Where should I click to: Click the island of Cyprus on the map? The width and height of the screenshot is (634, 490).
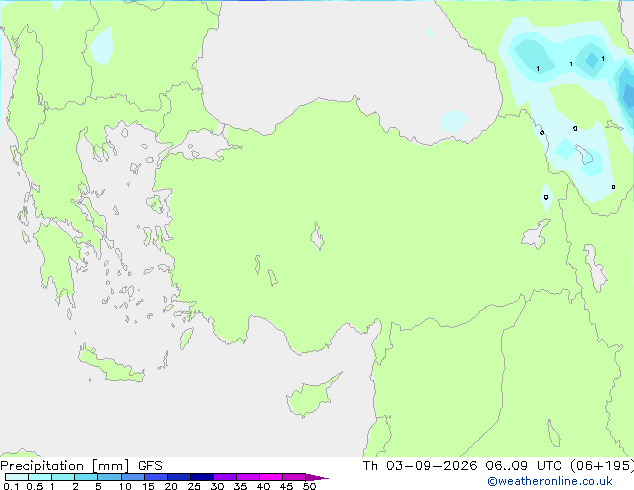[x=311, y=395]
